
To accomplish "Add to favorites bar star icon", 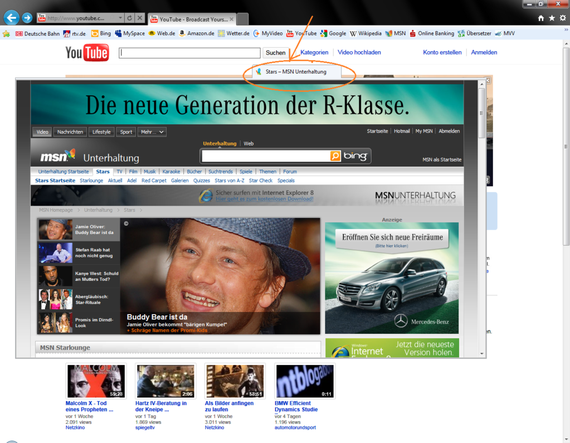I will 6,34.
